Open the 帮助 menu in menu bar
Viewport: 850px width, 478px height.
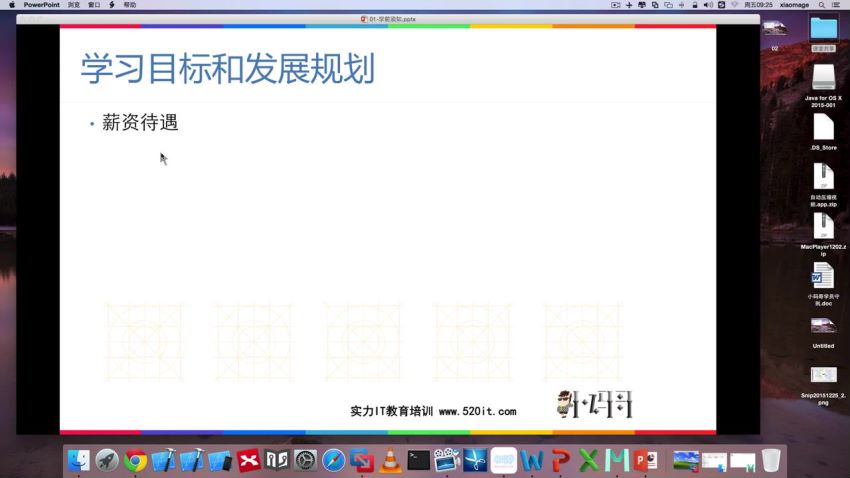tap(130, 5)
